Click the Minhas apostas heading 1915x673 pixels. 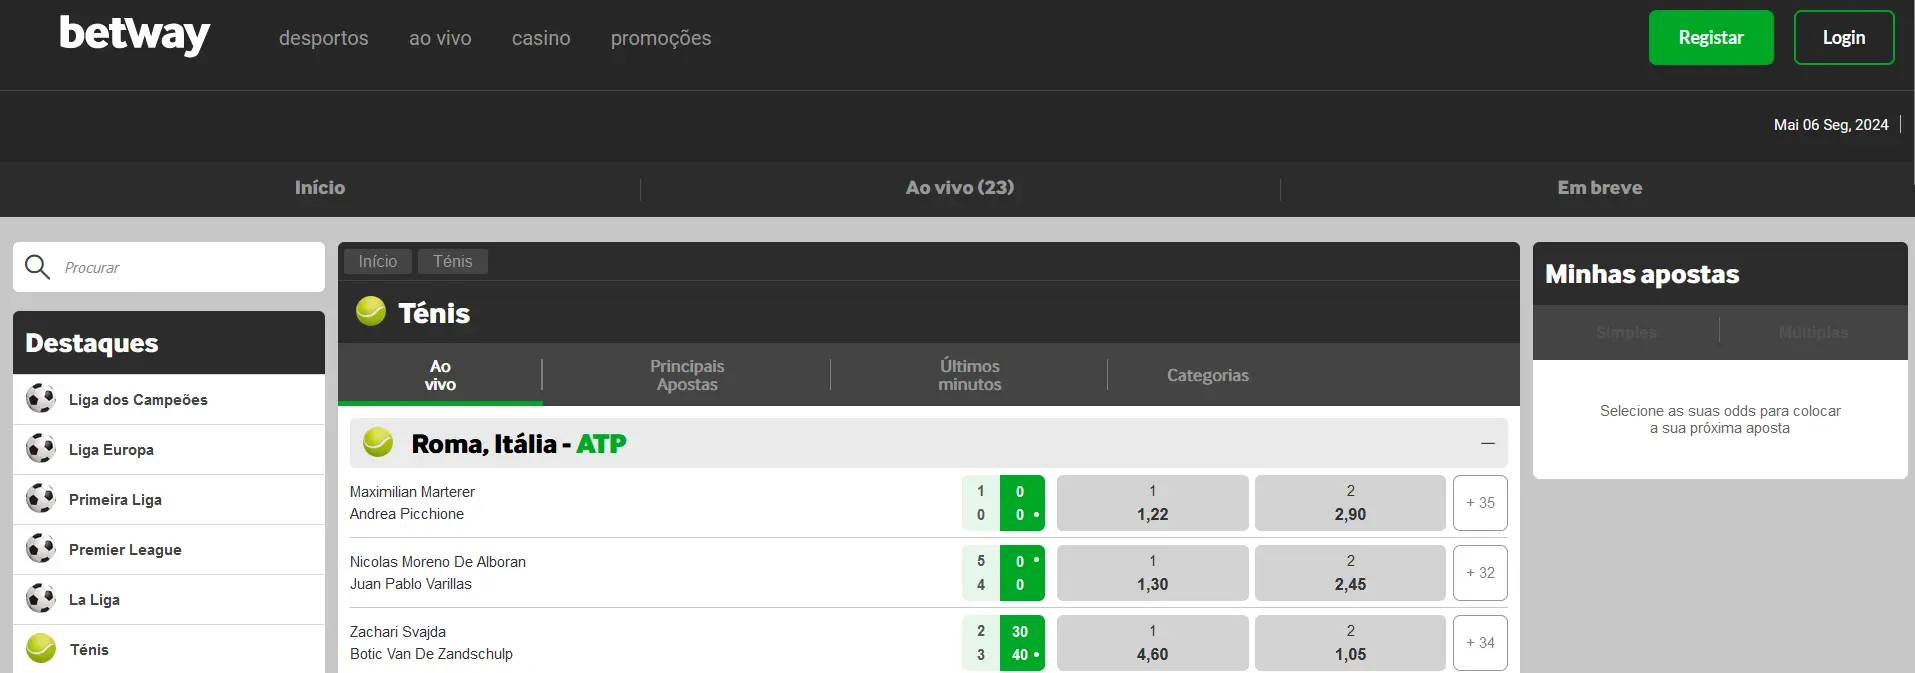pos(1642,274)
